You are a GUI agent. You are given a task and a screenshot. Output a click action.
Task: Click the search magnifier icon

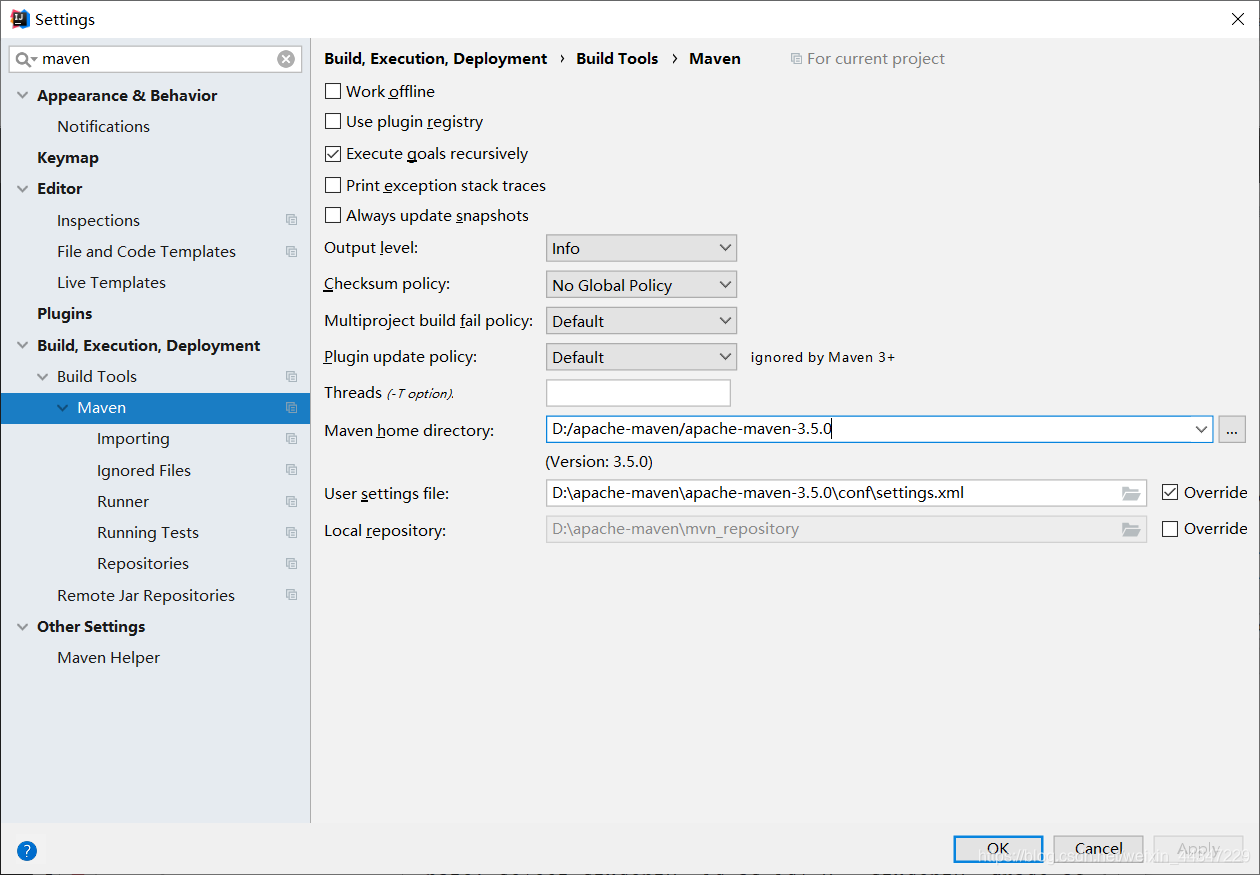tap(25, 60)
